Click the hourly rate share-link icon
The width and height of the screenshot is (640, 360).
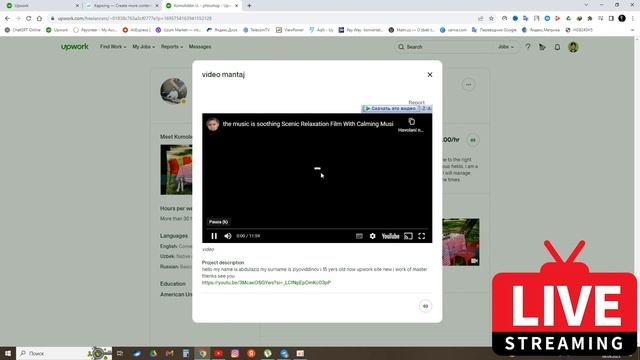[x=473, y=140]
